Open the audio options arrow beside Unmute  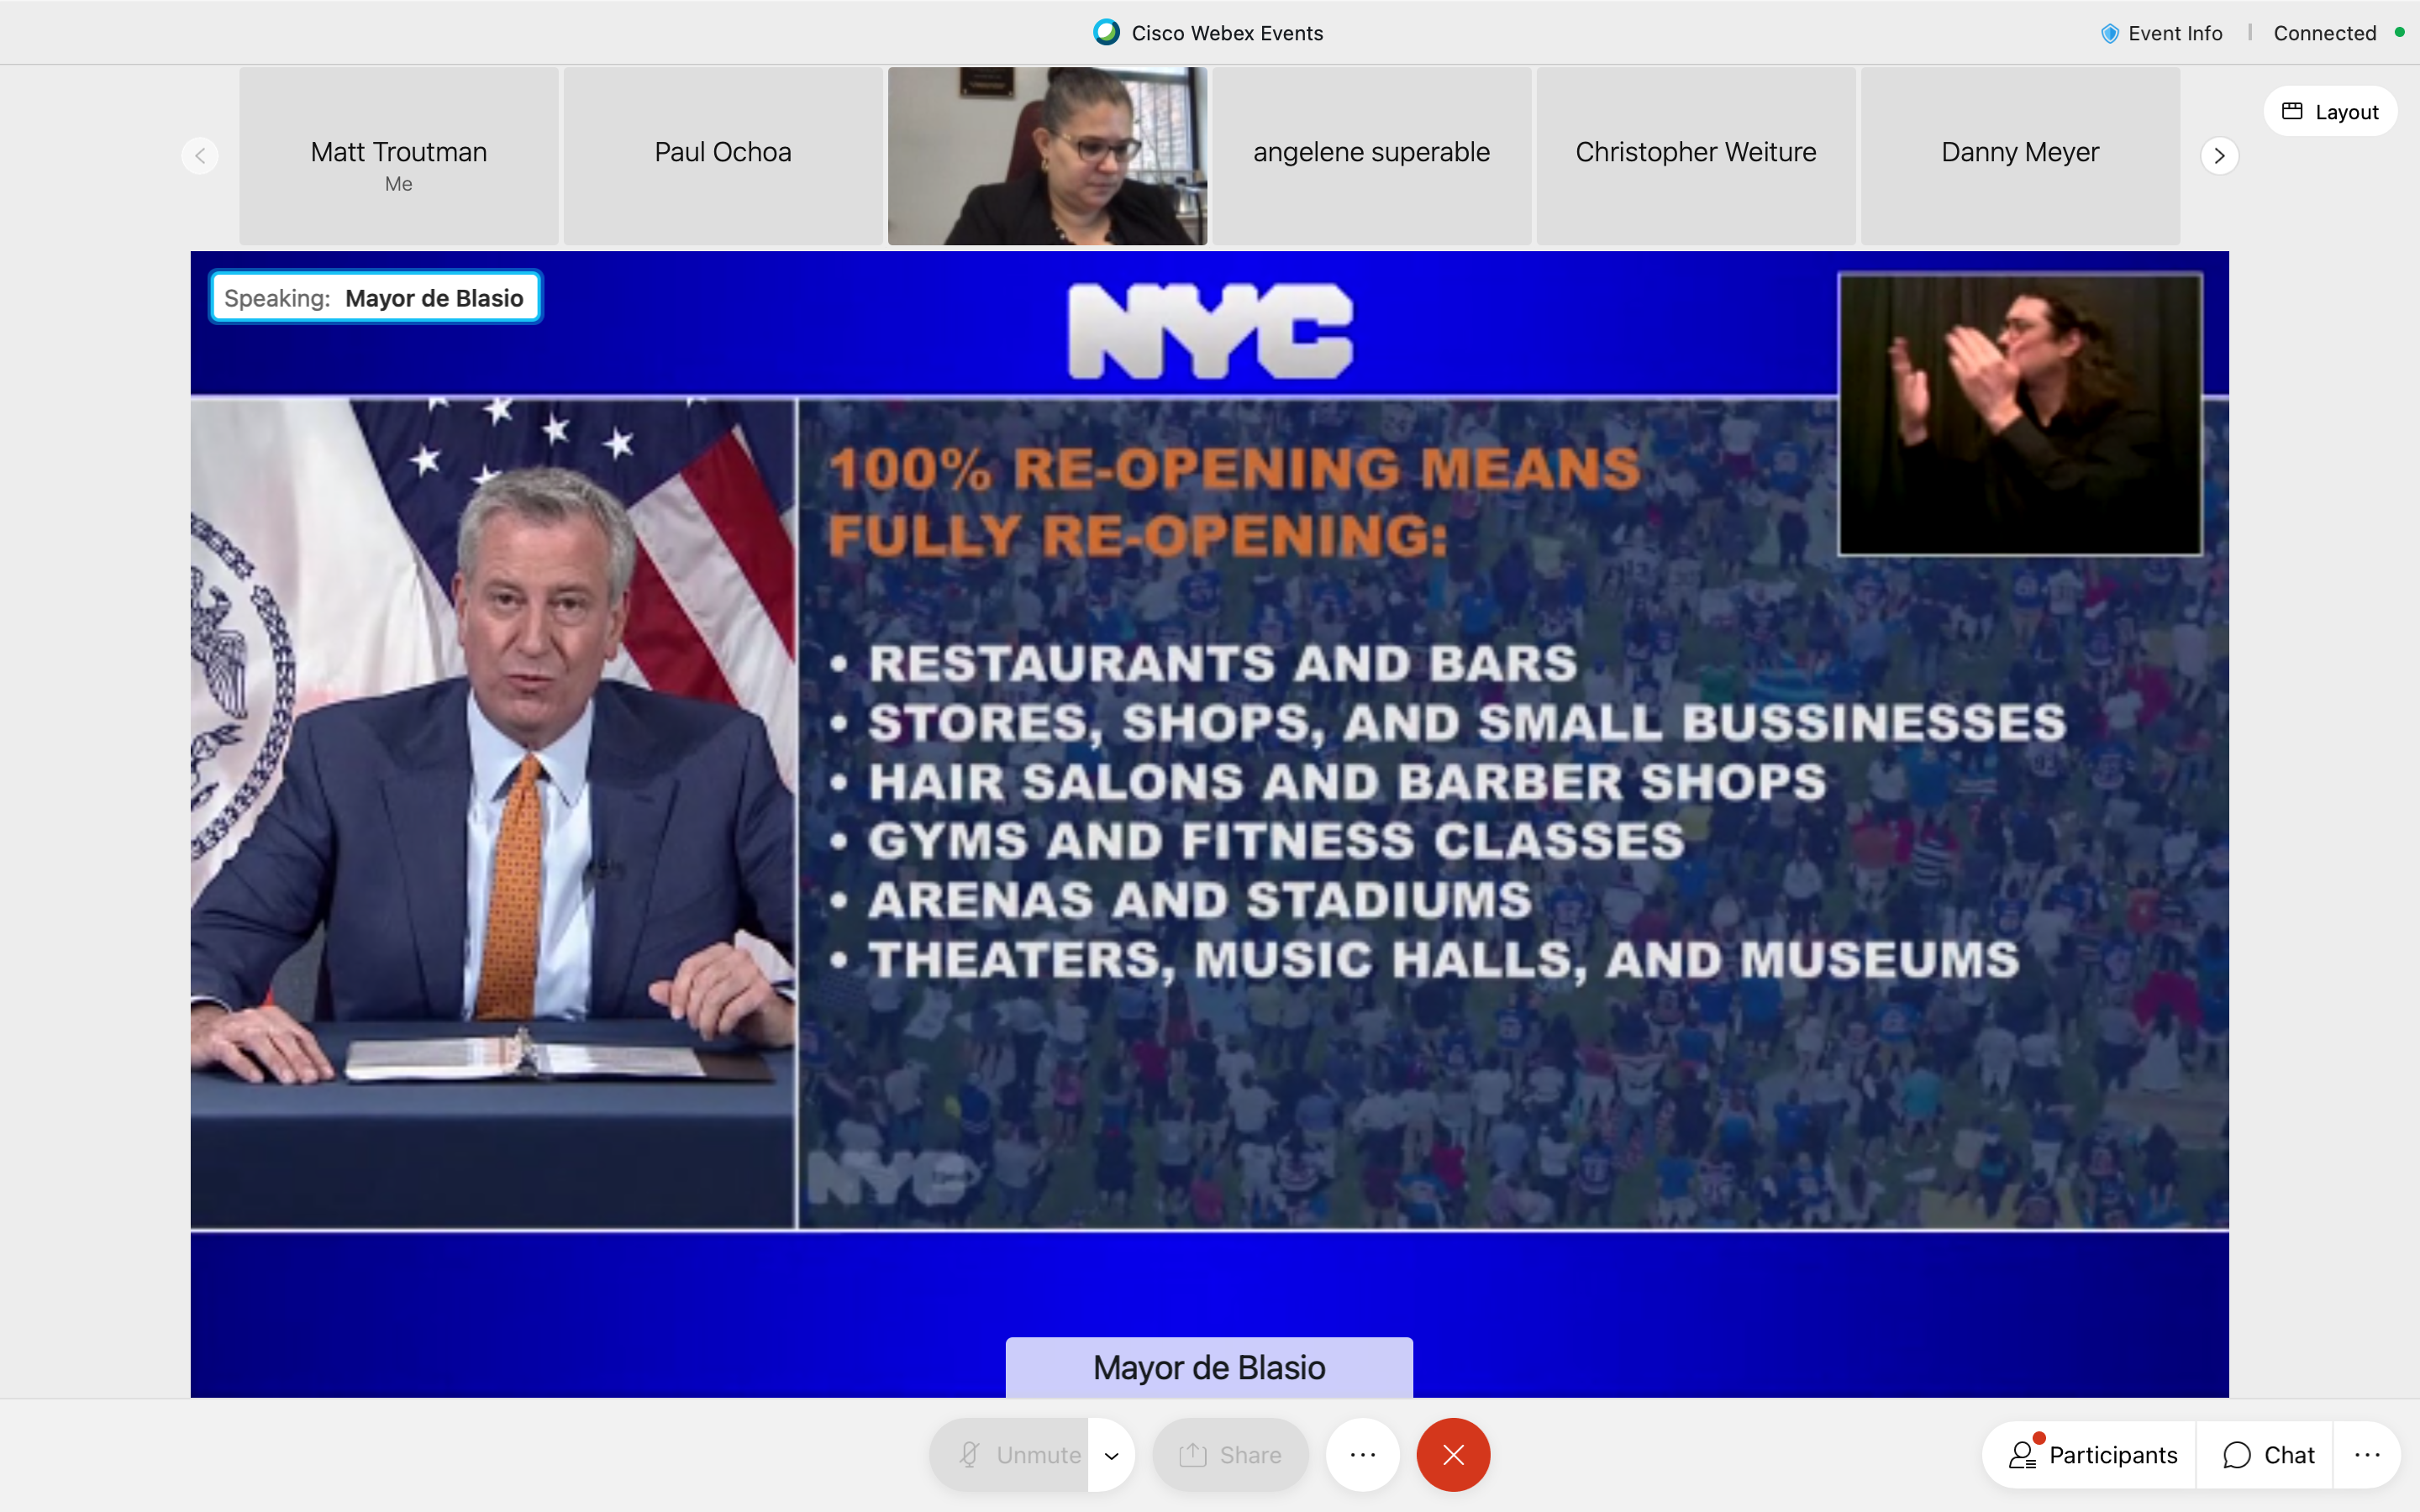pyautogui.click(x=1111, y=1455)
